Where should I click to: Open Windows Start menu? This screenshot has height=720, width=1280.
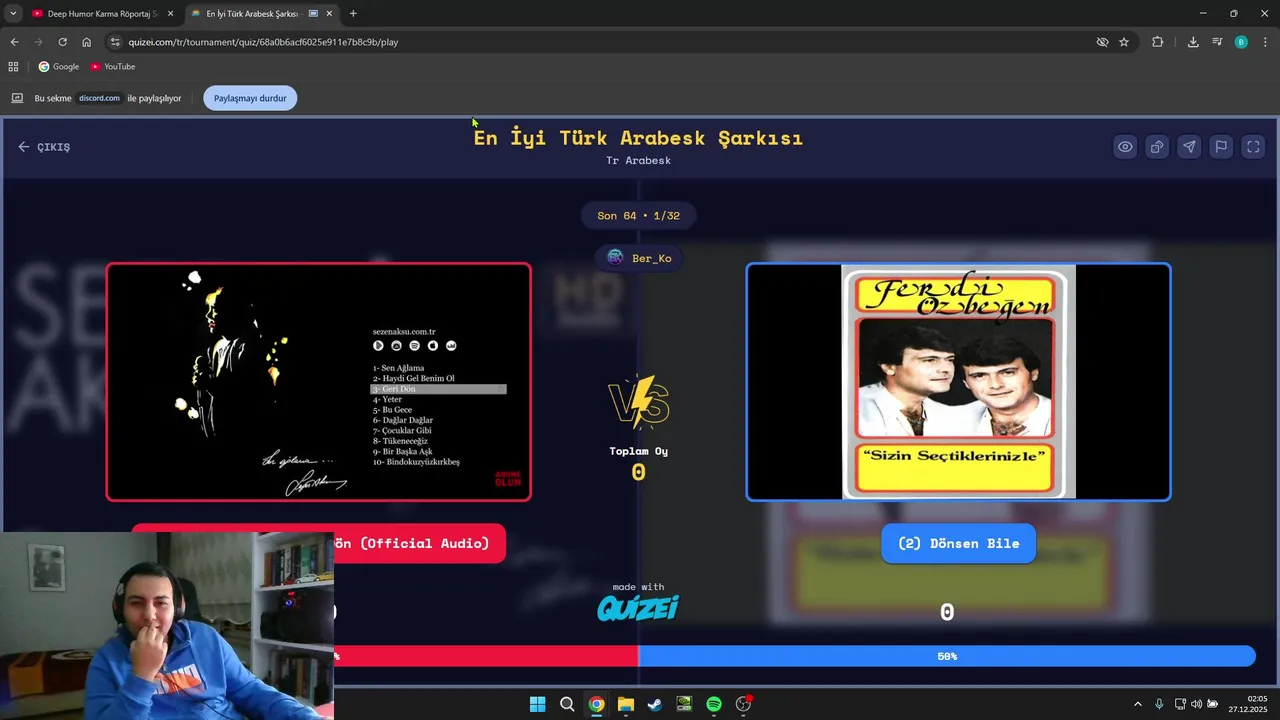[x=537, y=704]
